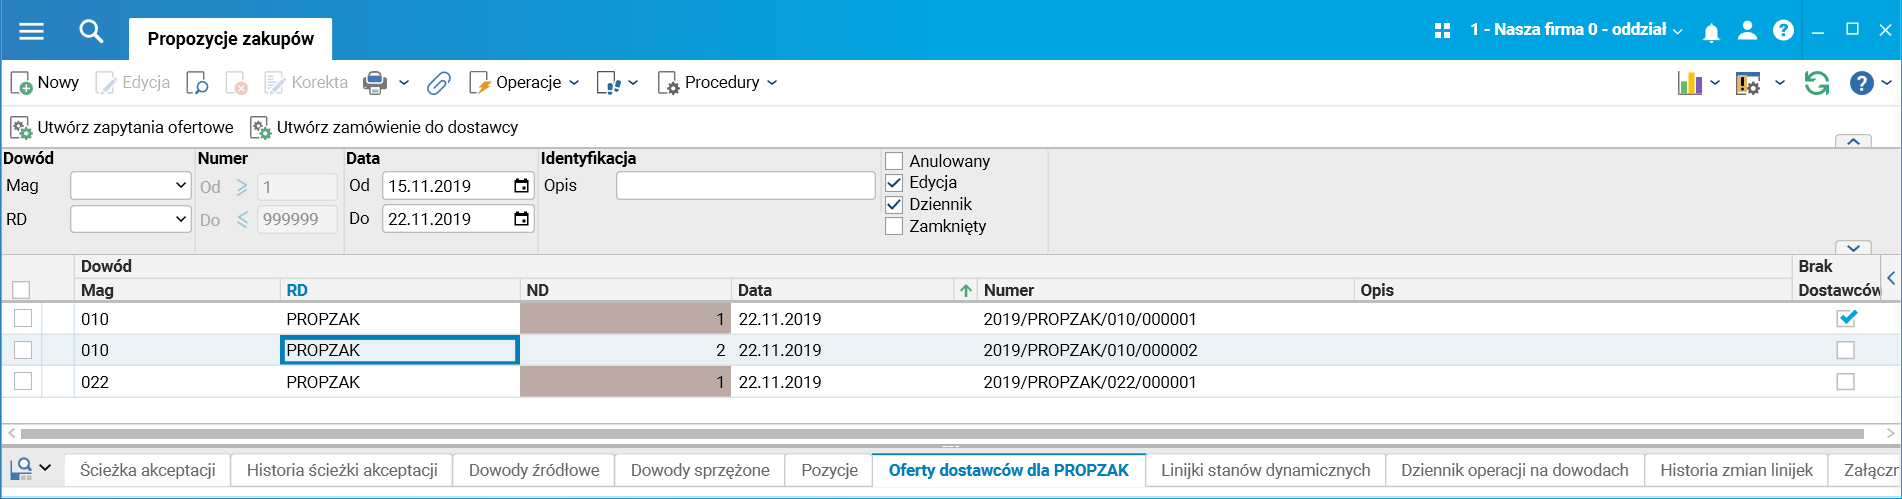Collapse the filter panel with up chevron
The height and width of the screenshot is (499, 1902).
(1854, 142)
